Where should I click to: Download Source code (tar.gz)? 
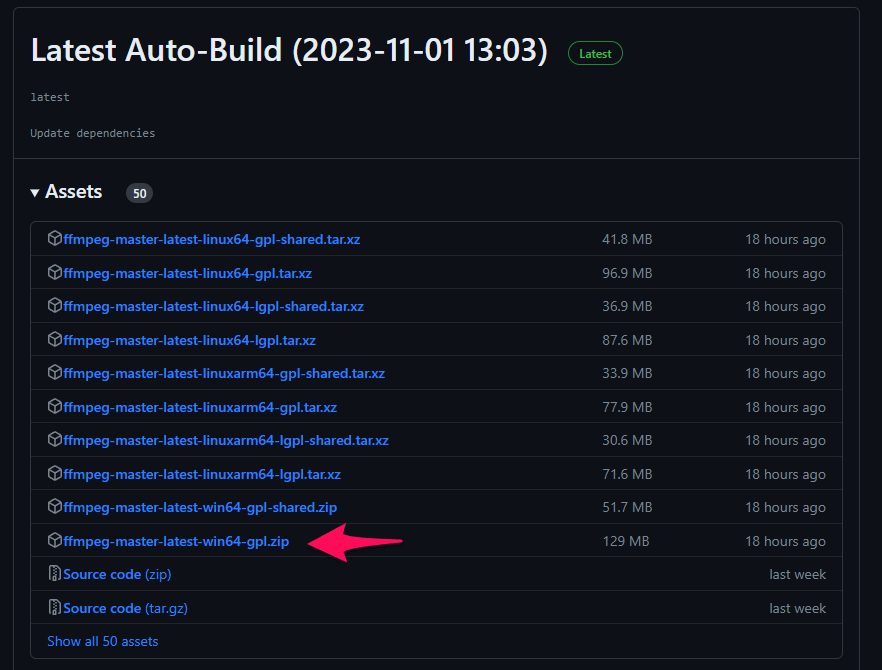tap(125, 608)
